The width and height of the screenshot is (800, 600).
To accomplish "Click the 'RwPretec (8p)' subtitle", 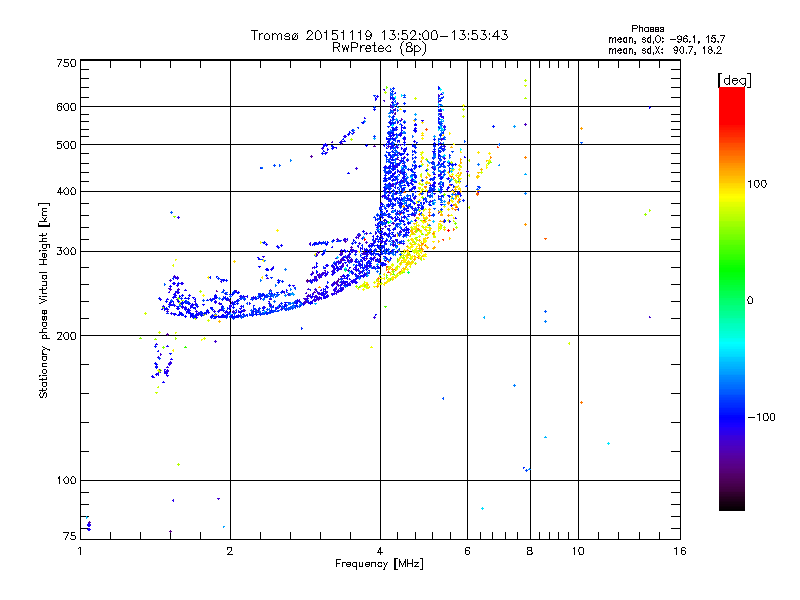I will pyautogui.click(x=379, y=48).
